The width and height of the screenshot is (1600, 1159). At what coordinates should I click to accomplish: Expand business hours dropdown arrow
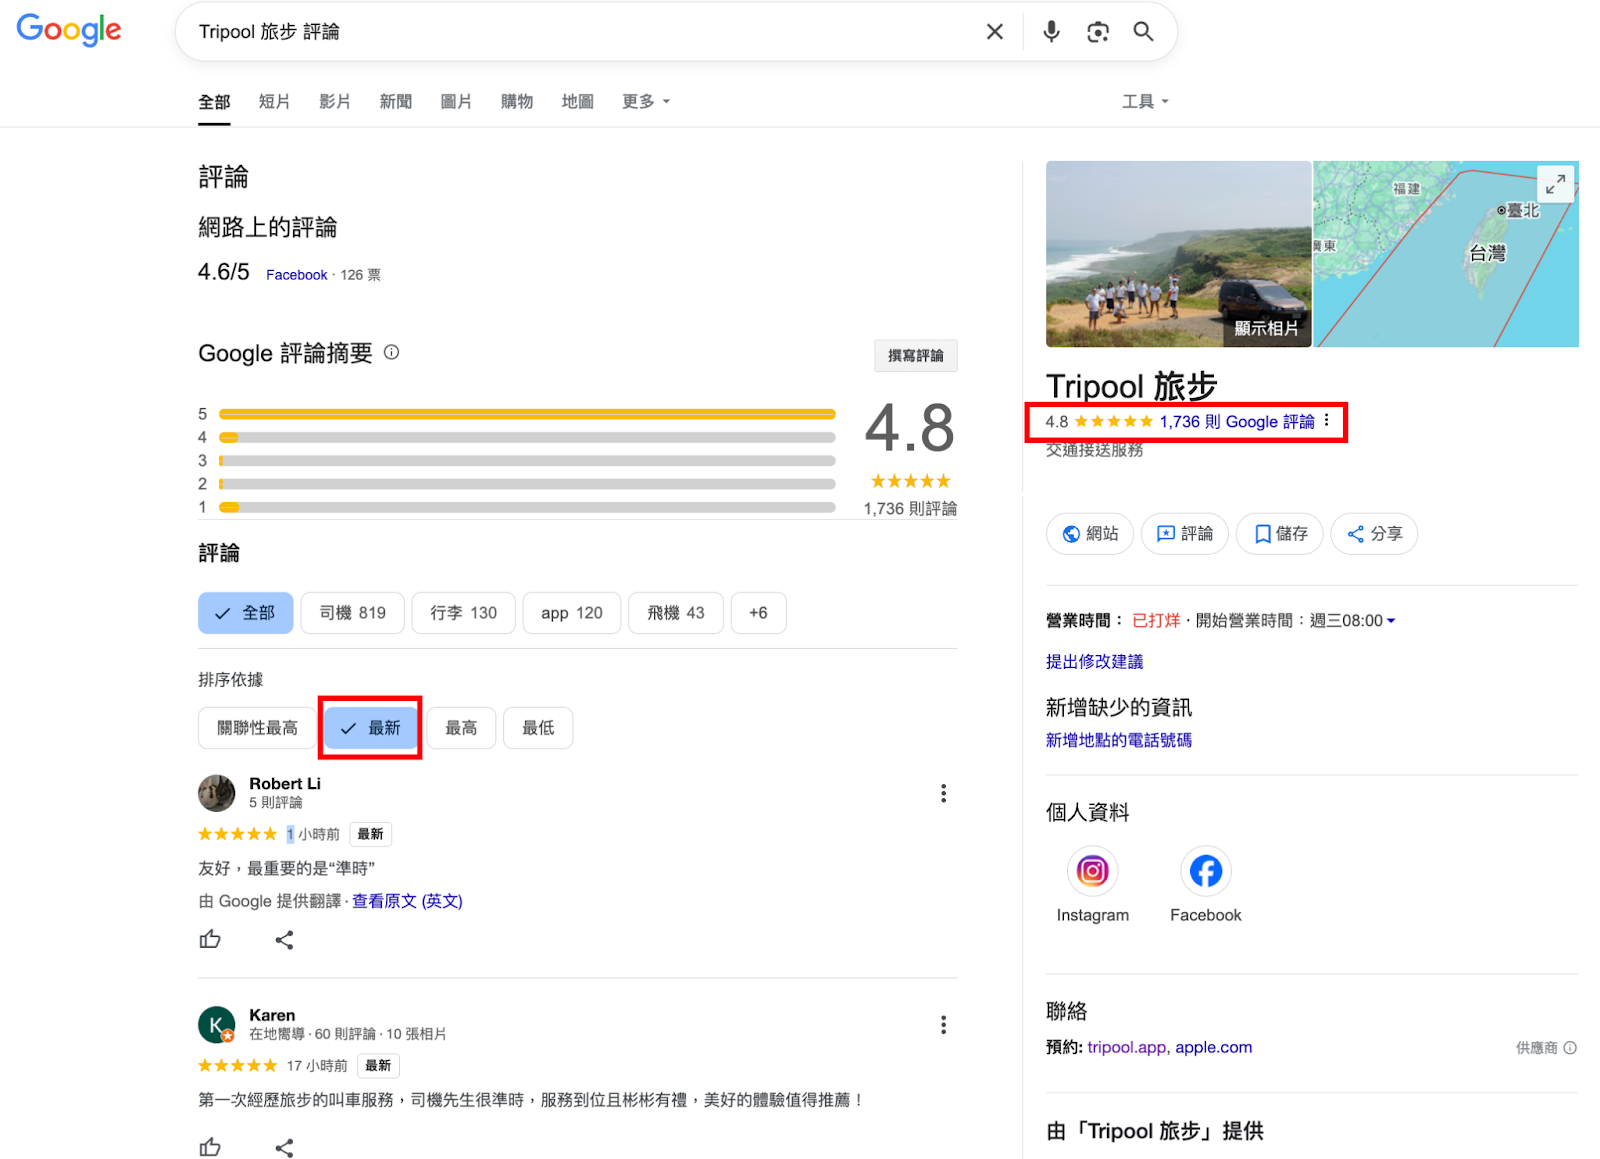click(1391, 621)
